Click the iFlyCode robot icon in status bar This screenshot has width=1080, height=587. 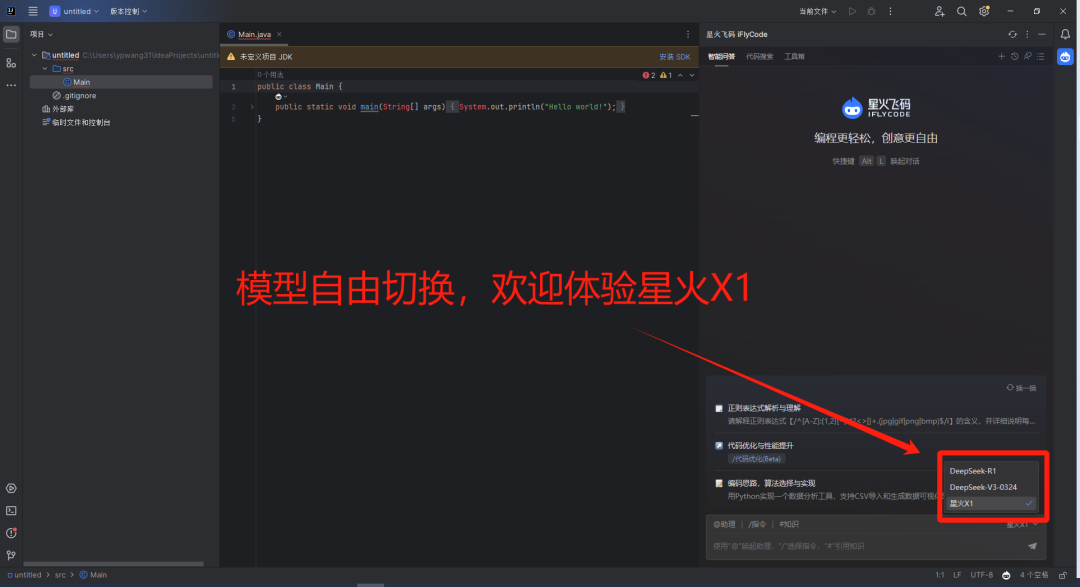click(x=1006, y=575)
